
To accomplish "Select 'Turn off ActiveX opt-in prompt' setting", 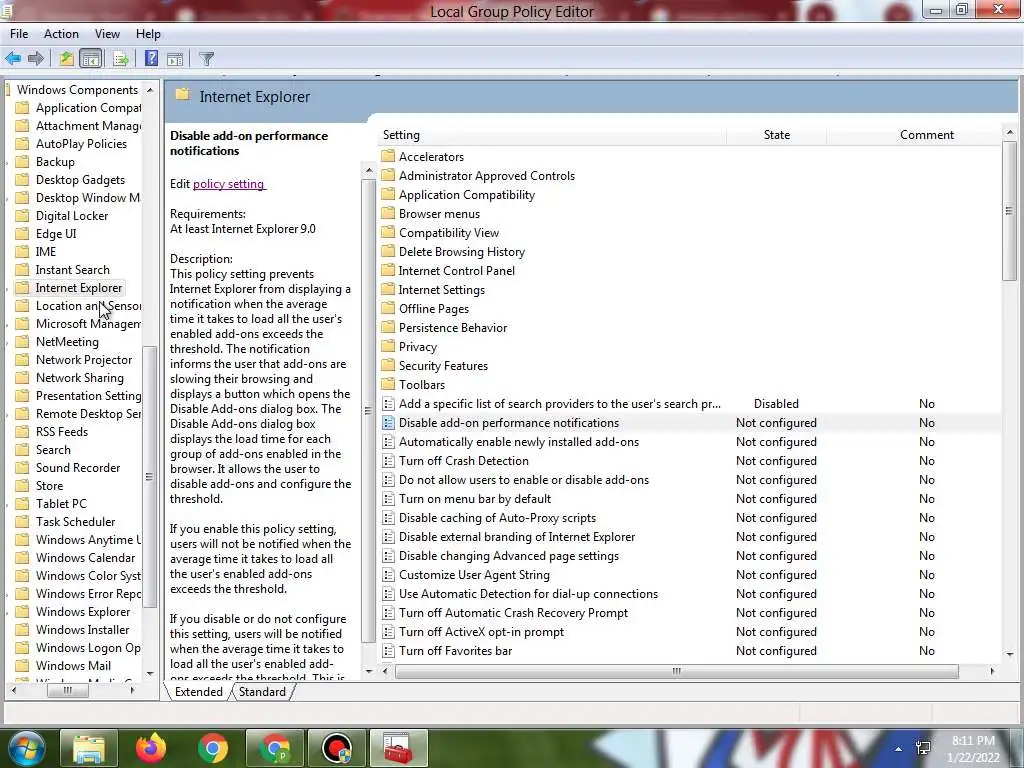I will pos(481,632).
